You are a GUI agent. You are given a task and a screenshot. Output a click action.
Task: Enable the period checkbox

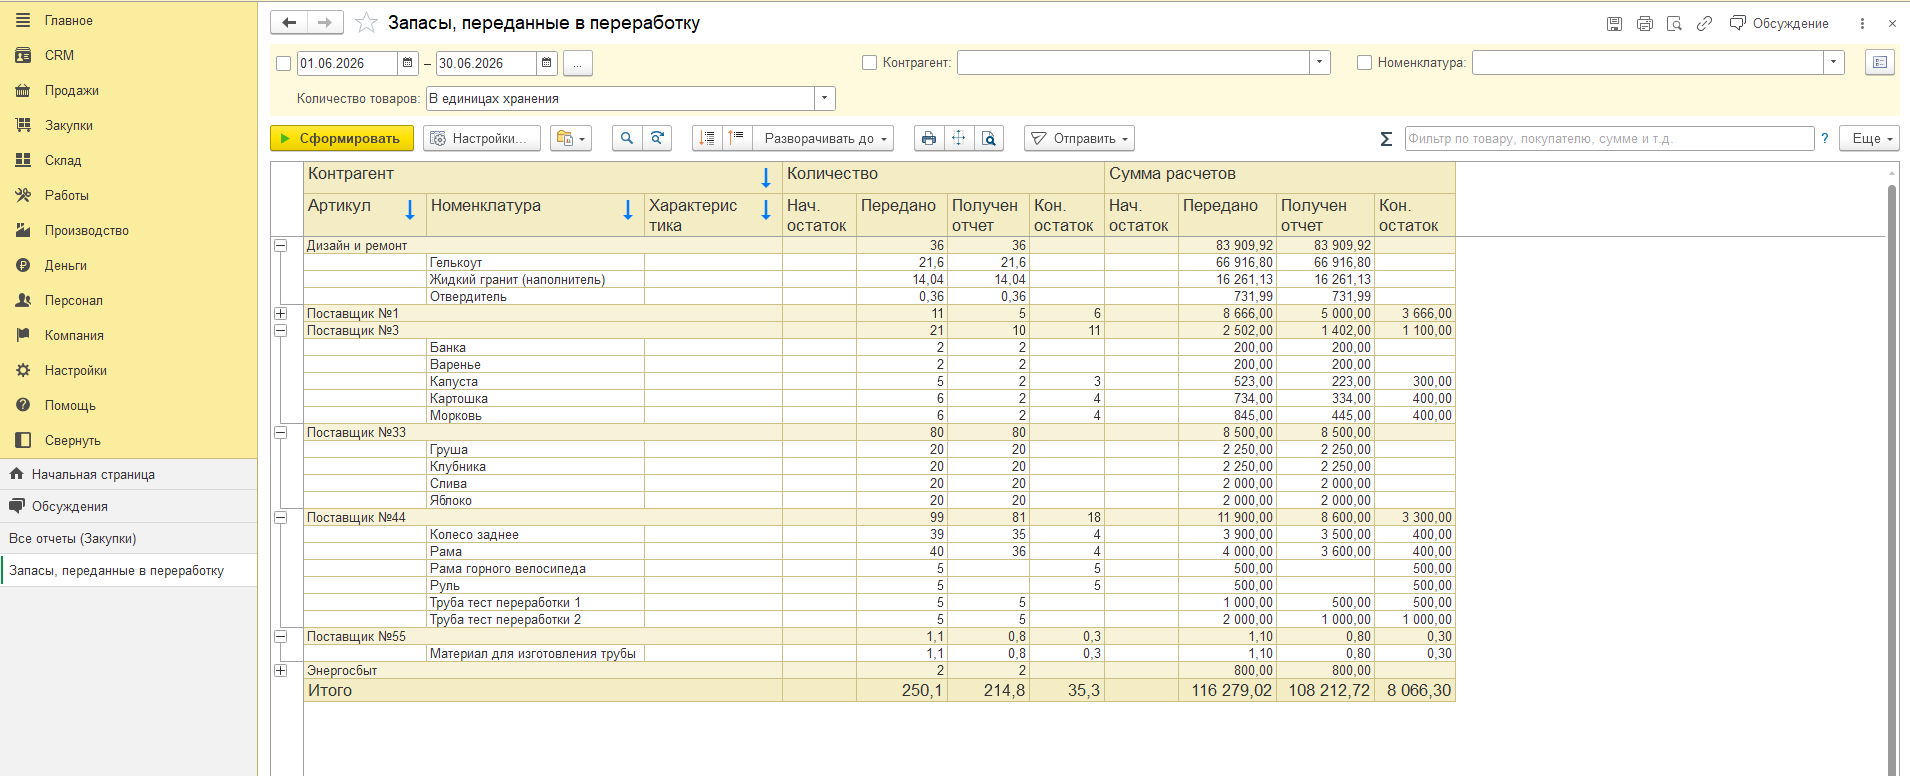[283, 63]
